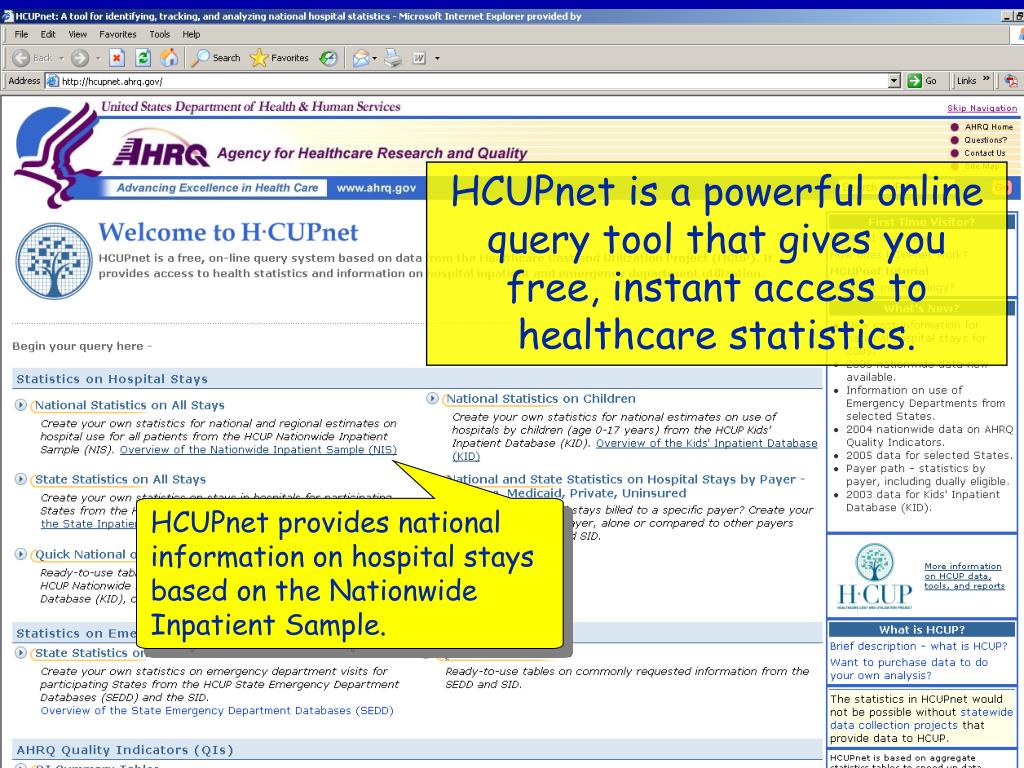The image size is (1024, 768).
Task: Open the Favorites menu
Action: (118, 34)
